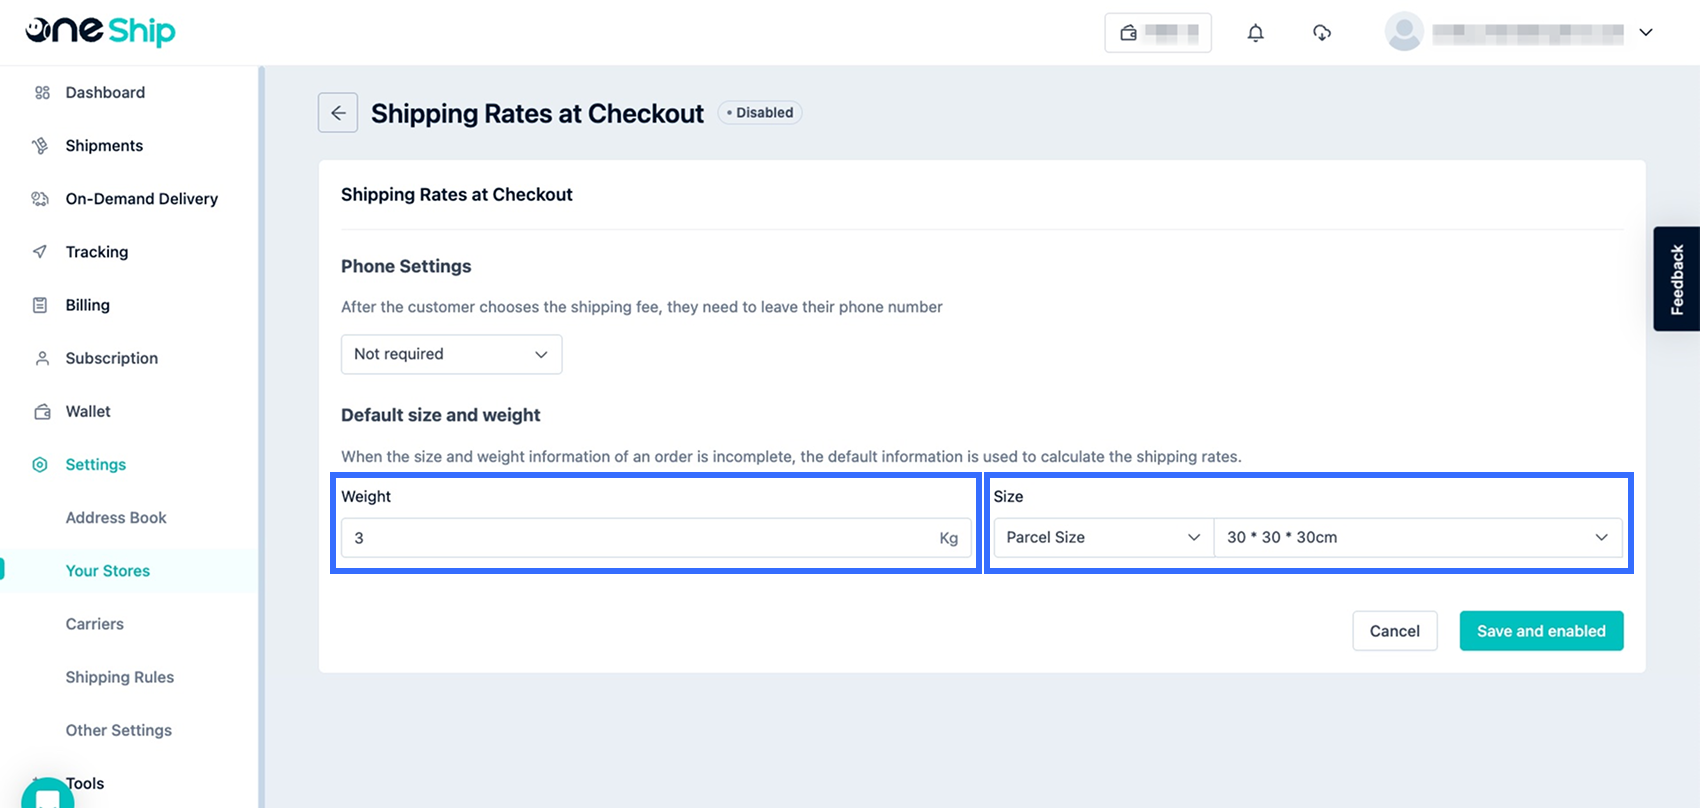Expand the account menu chevron

coord(1646,33)
